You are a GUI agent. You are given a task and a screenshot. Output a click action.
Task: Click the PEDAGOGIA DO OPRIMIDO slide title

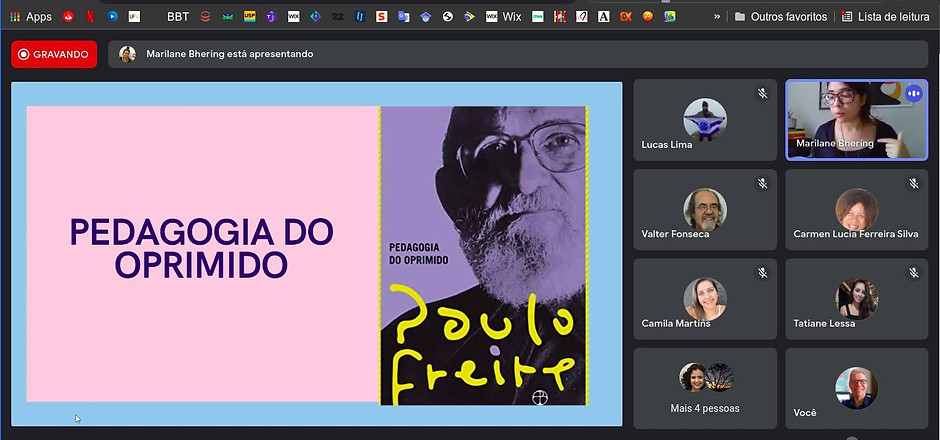tap(201, 248)
